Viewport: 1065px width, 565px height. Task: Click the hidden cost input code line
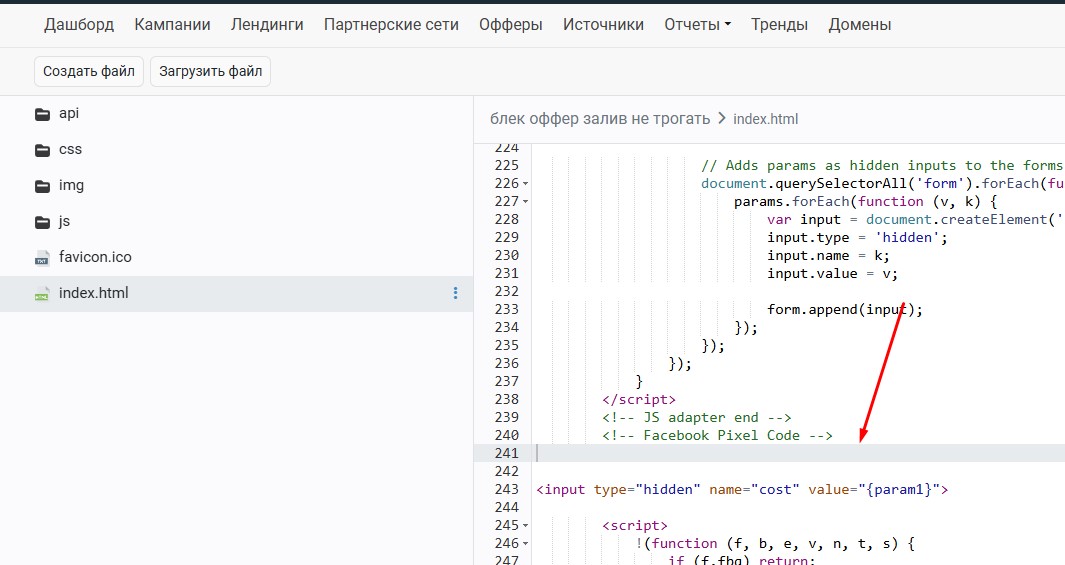[742, 490]
